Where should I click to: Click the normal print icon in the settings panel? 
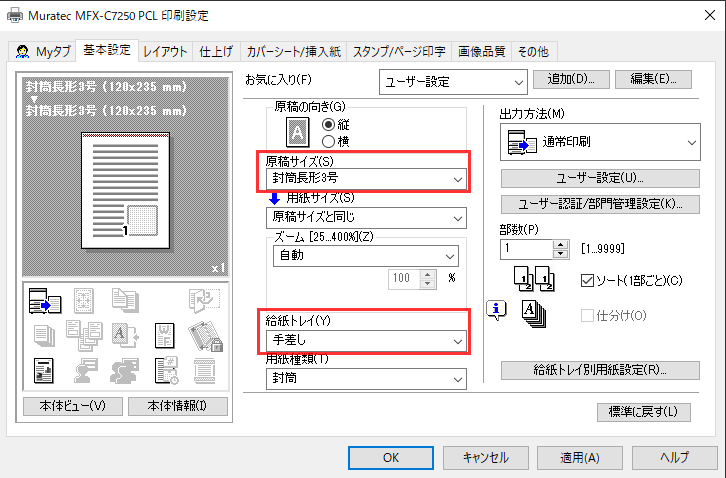[x=44, y=301]
